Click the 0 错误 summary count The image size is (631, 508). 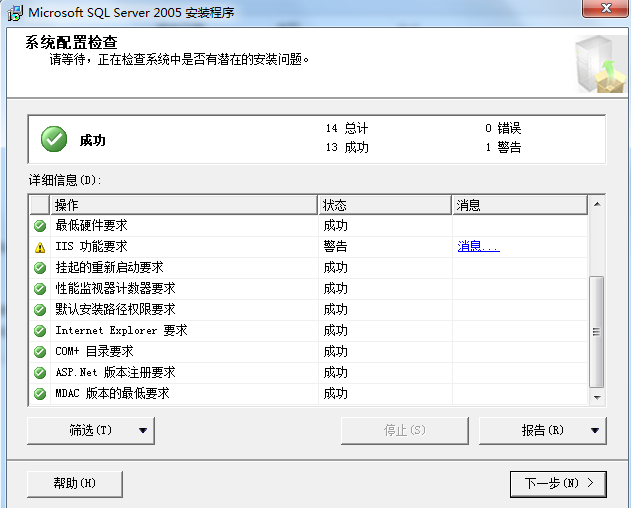coord(503,128)
